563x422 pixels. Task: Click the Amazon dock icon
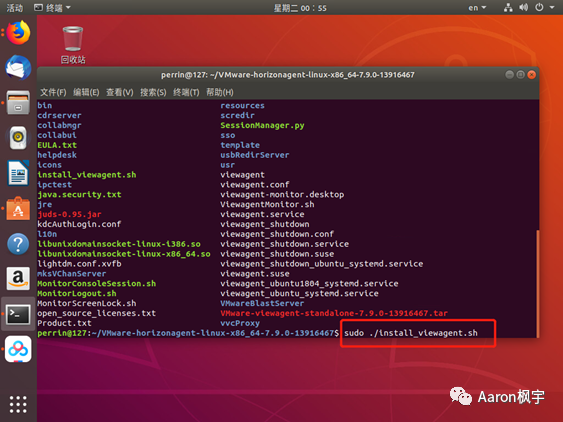[18, 279]
